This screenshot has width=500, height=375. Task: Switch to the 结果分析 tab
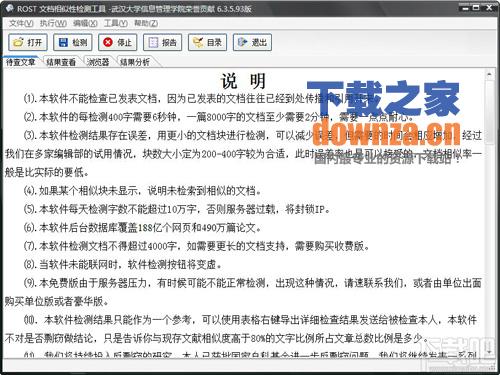point(135,62)
